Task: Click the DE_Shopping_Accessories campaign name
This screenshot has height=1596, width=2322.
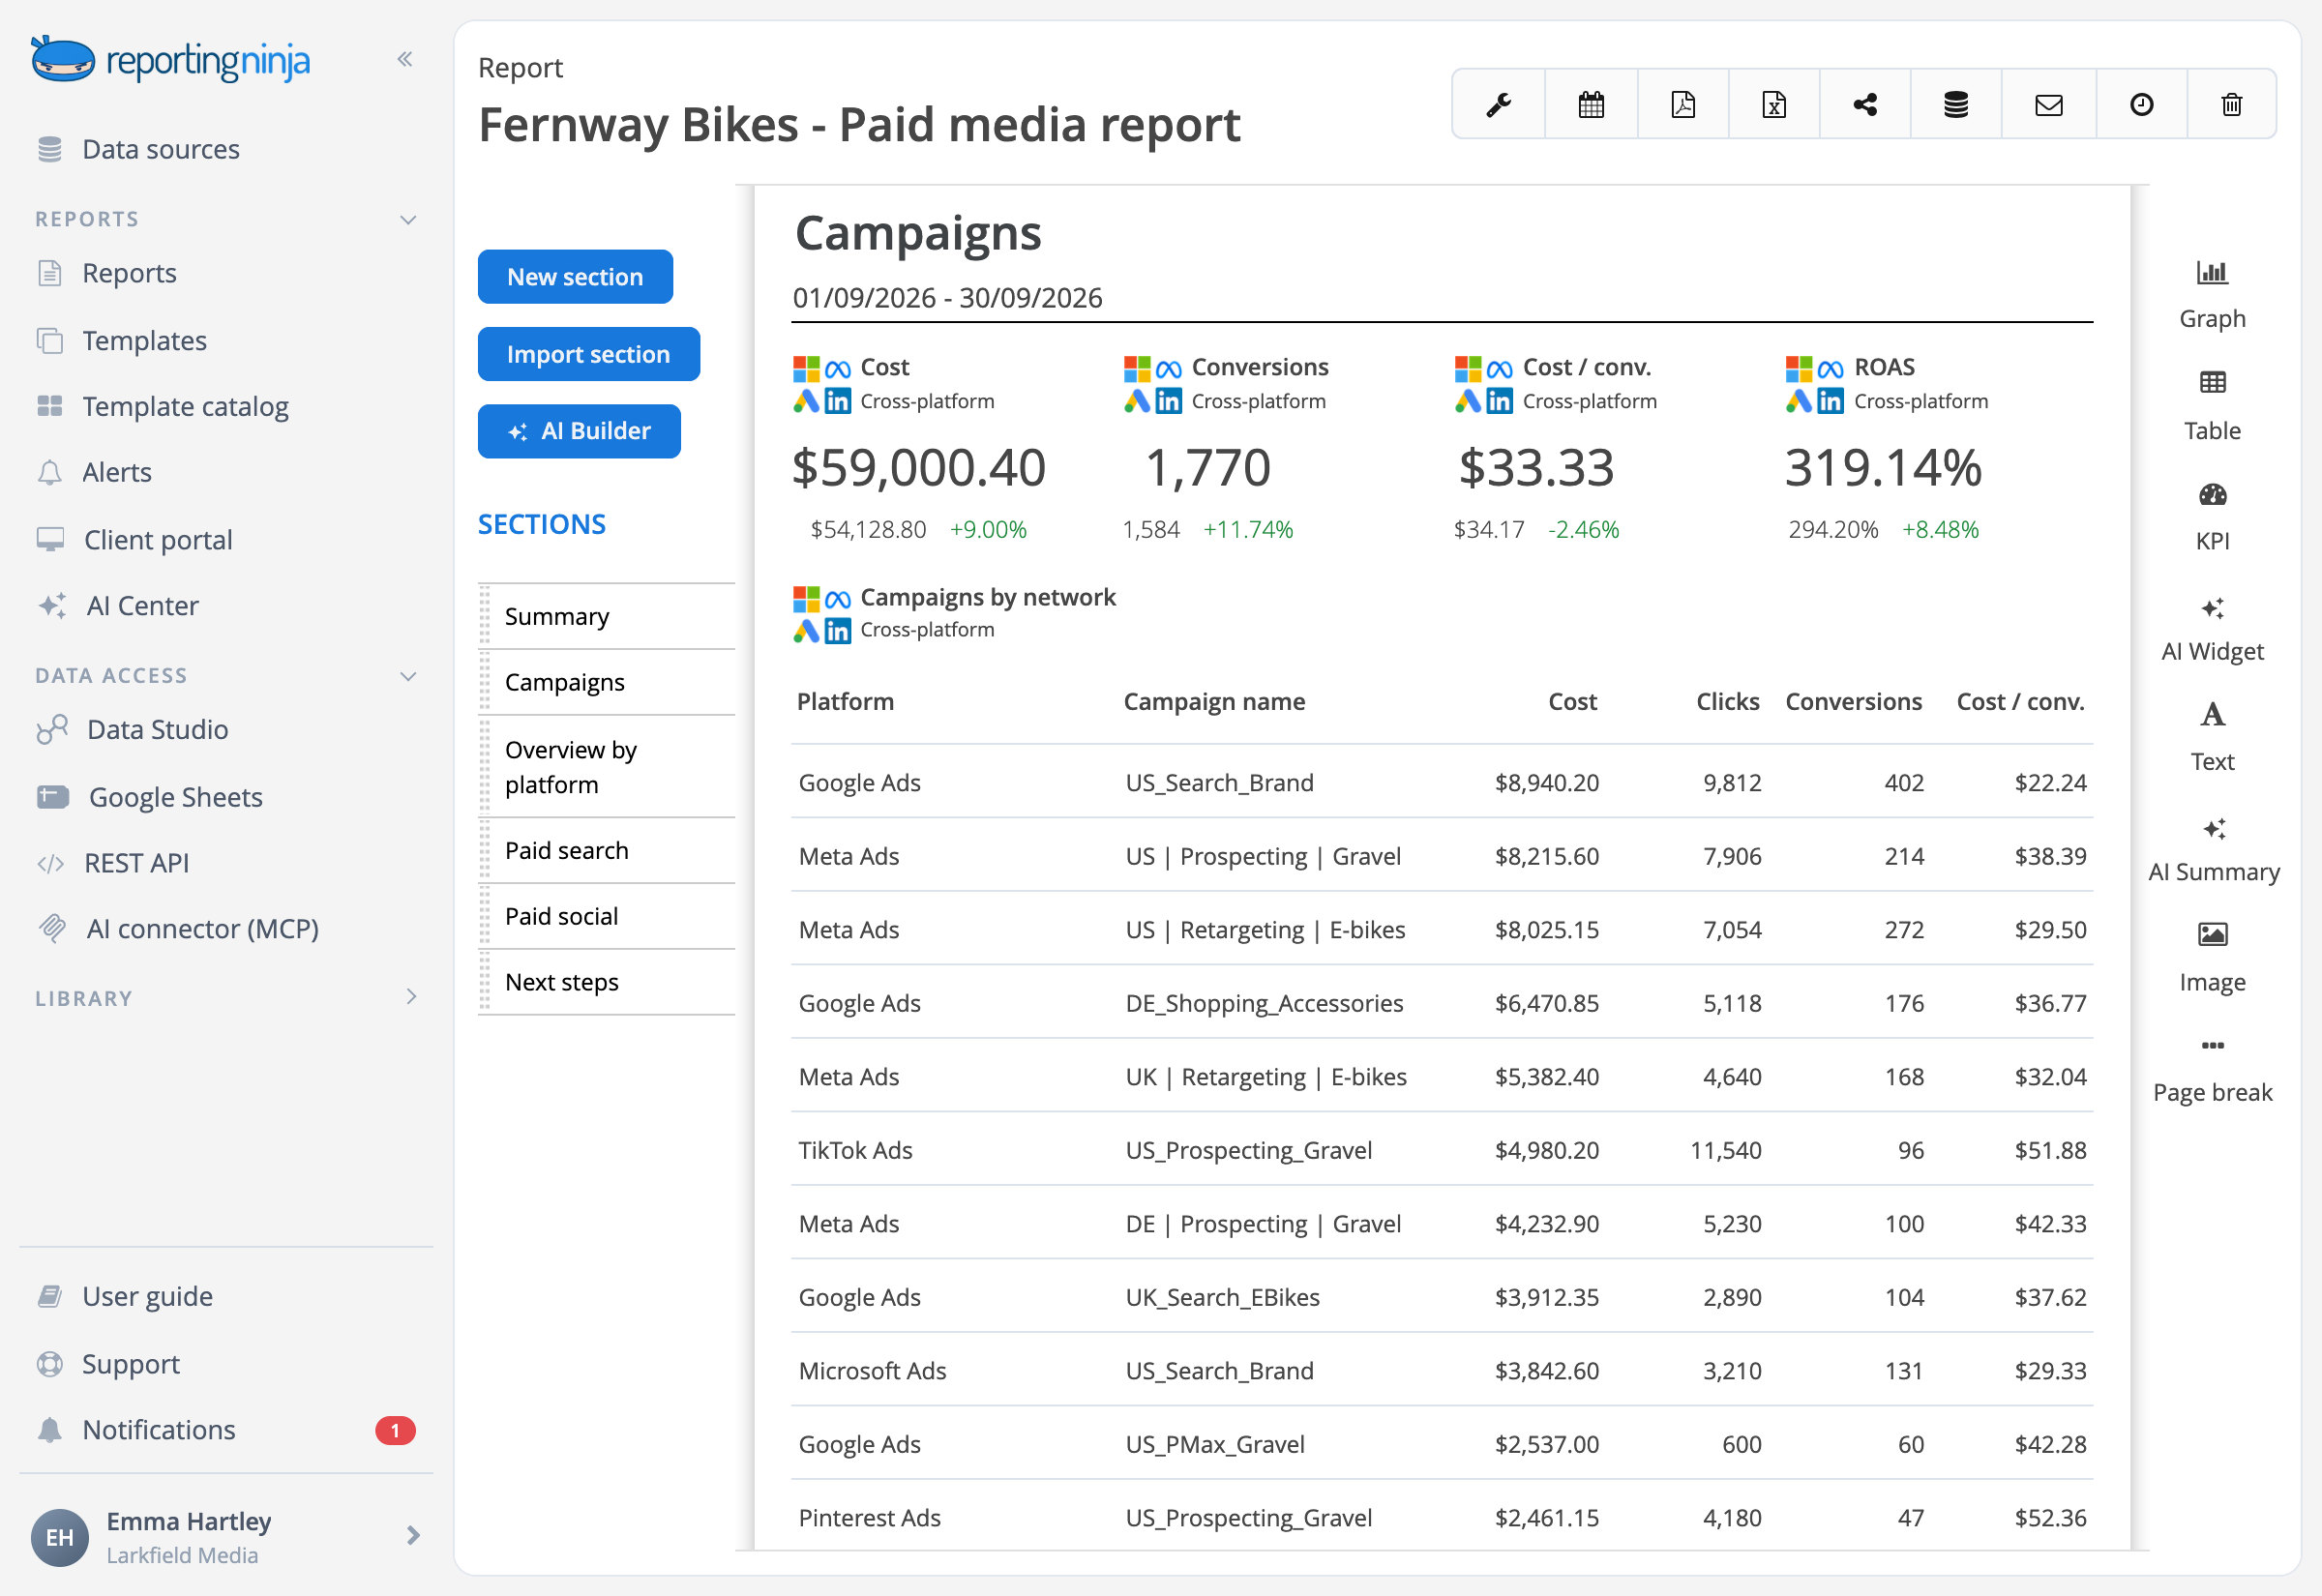Action: tap(1264, 1003)
